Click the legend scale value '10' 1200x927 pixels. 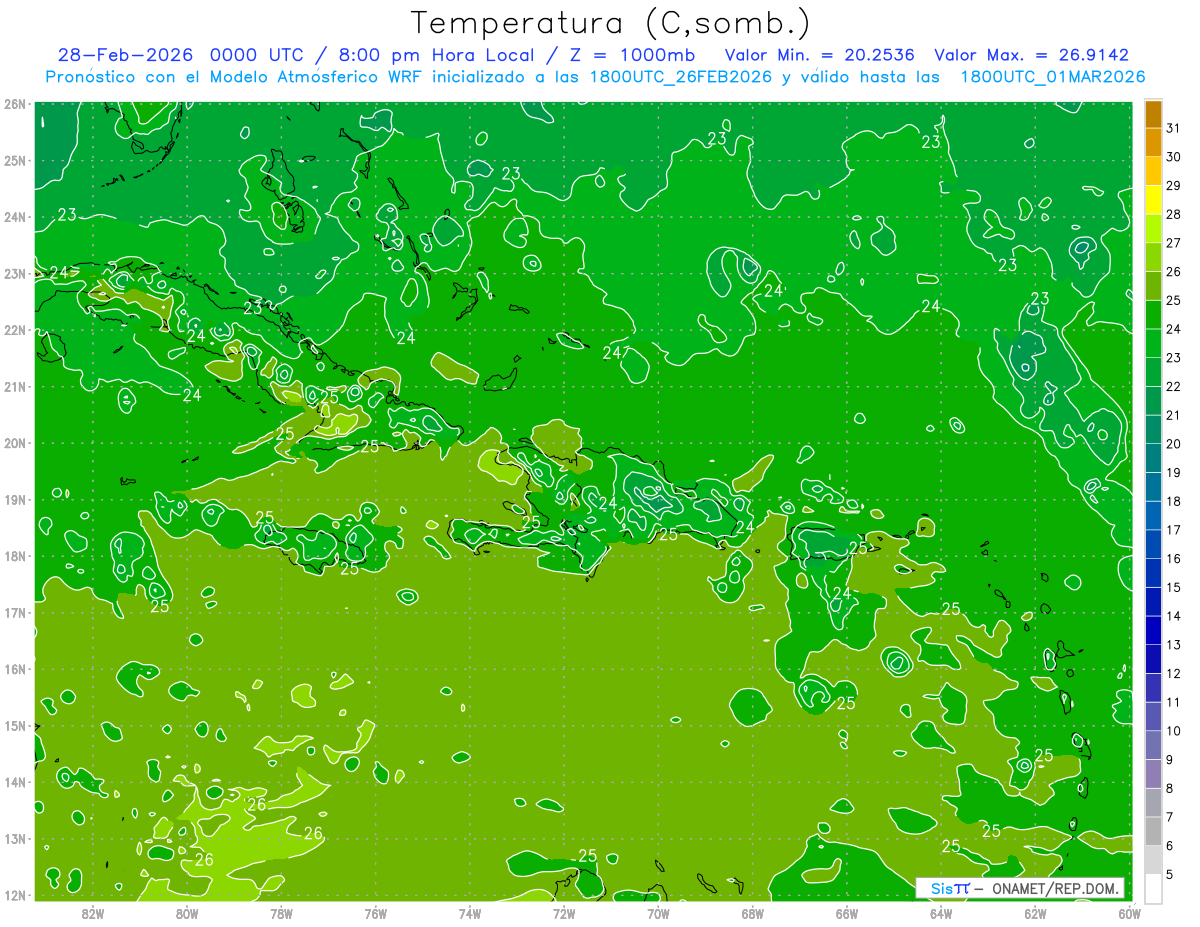[1173, 731]
